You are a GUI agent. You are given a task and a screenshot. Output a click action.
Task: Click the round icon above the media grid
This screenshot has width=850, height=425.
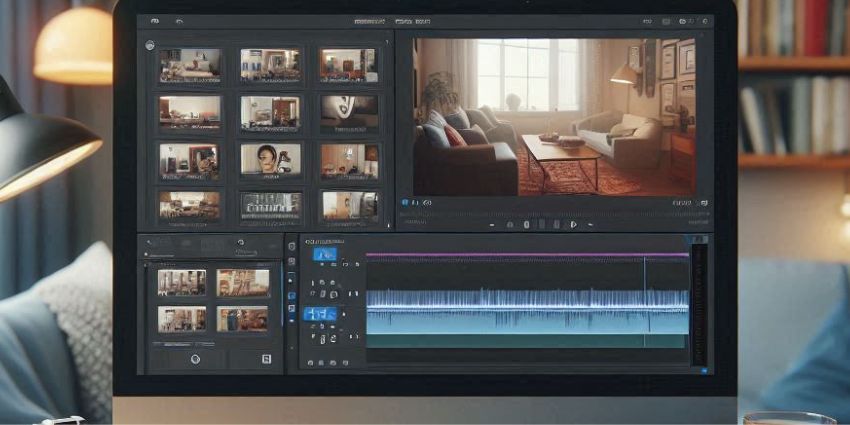(150, 46)
